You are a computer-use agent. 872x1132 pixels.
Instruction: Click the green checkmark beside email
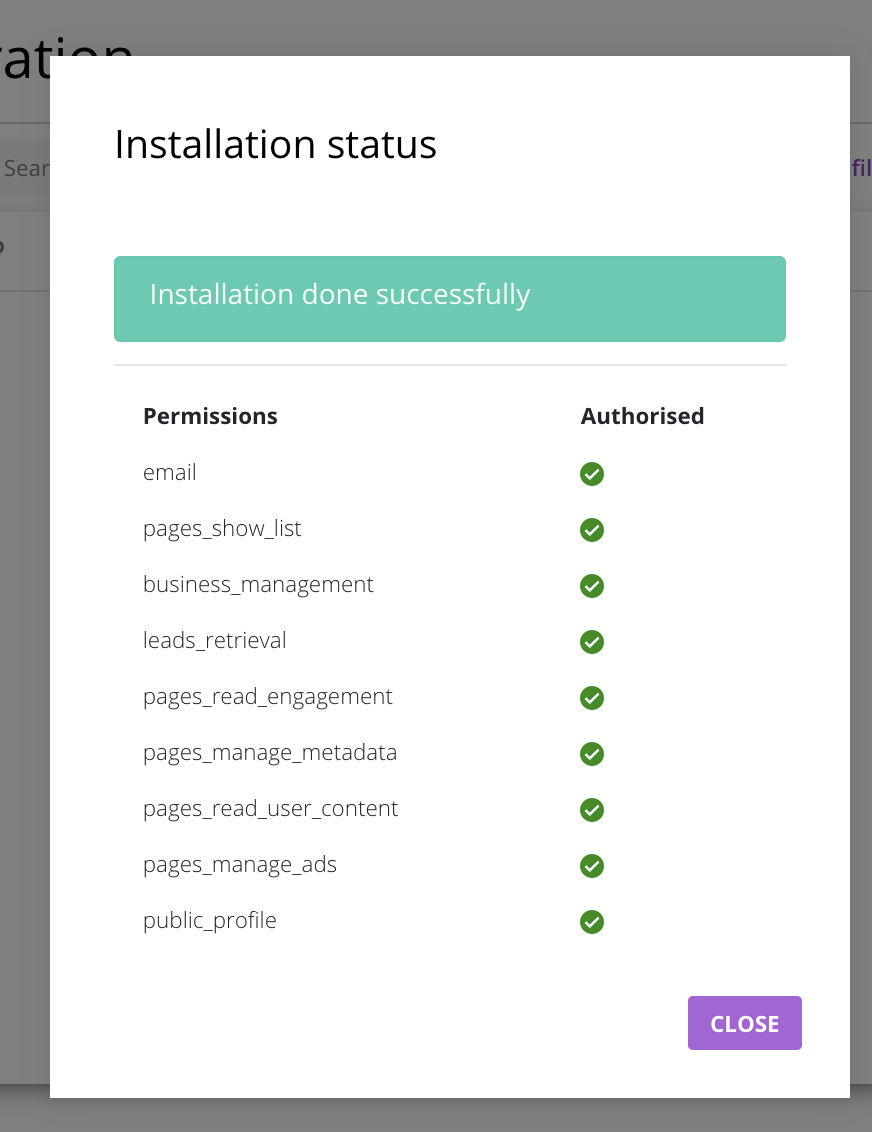(x=591, y=474)
